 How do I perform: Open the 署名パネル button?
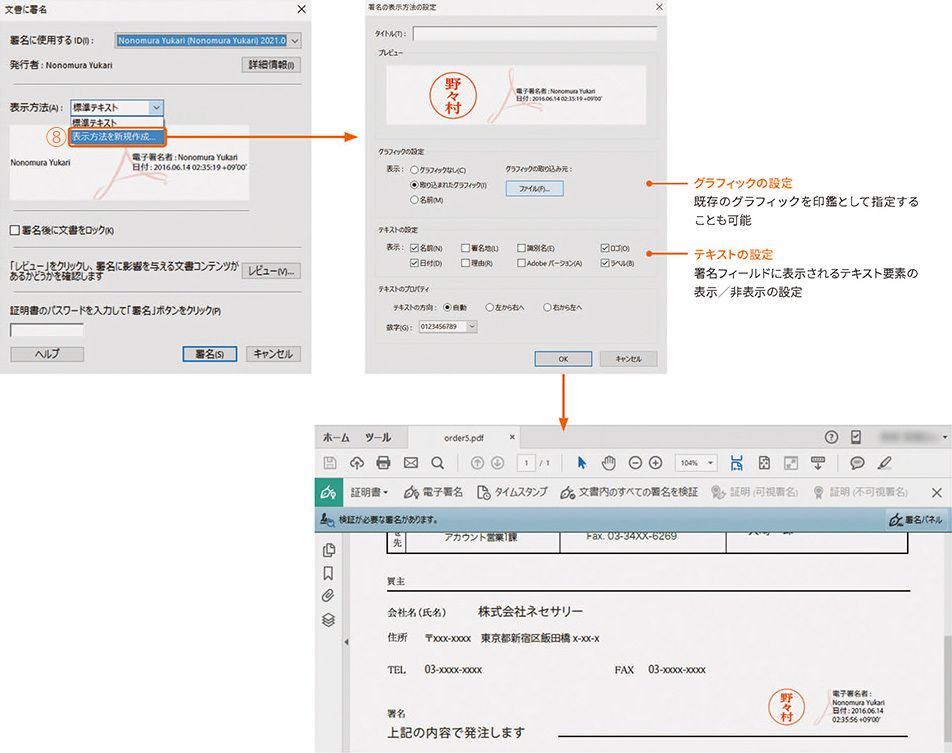click(x=916, y=520)
